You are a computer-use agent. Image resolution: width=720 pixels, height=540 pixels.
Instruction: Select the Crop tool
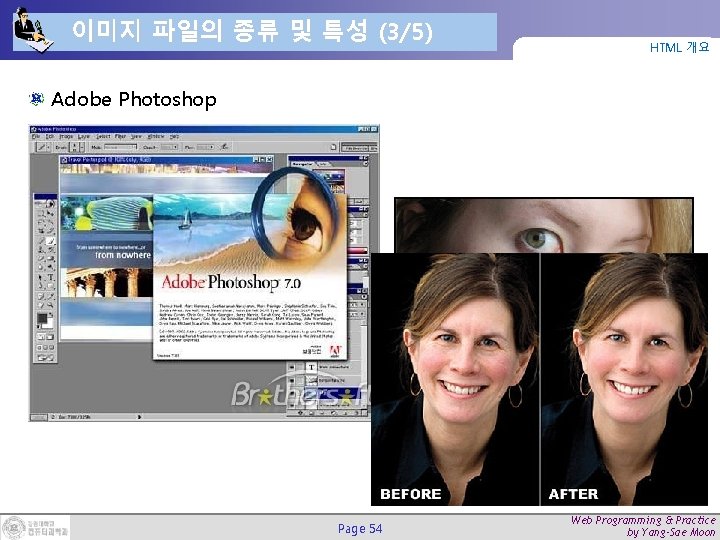[x=40, y=231]
